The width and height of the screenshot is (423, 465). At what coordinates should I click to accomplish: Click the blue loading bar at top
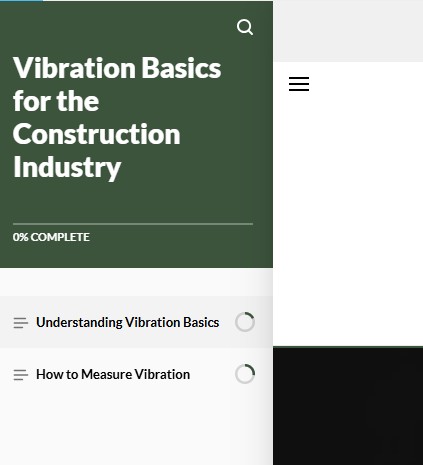(x=21, y=1)
